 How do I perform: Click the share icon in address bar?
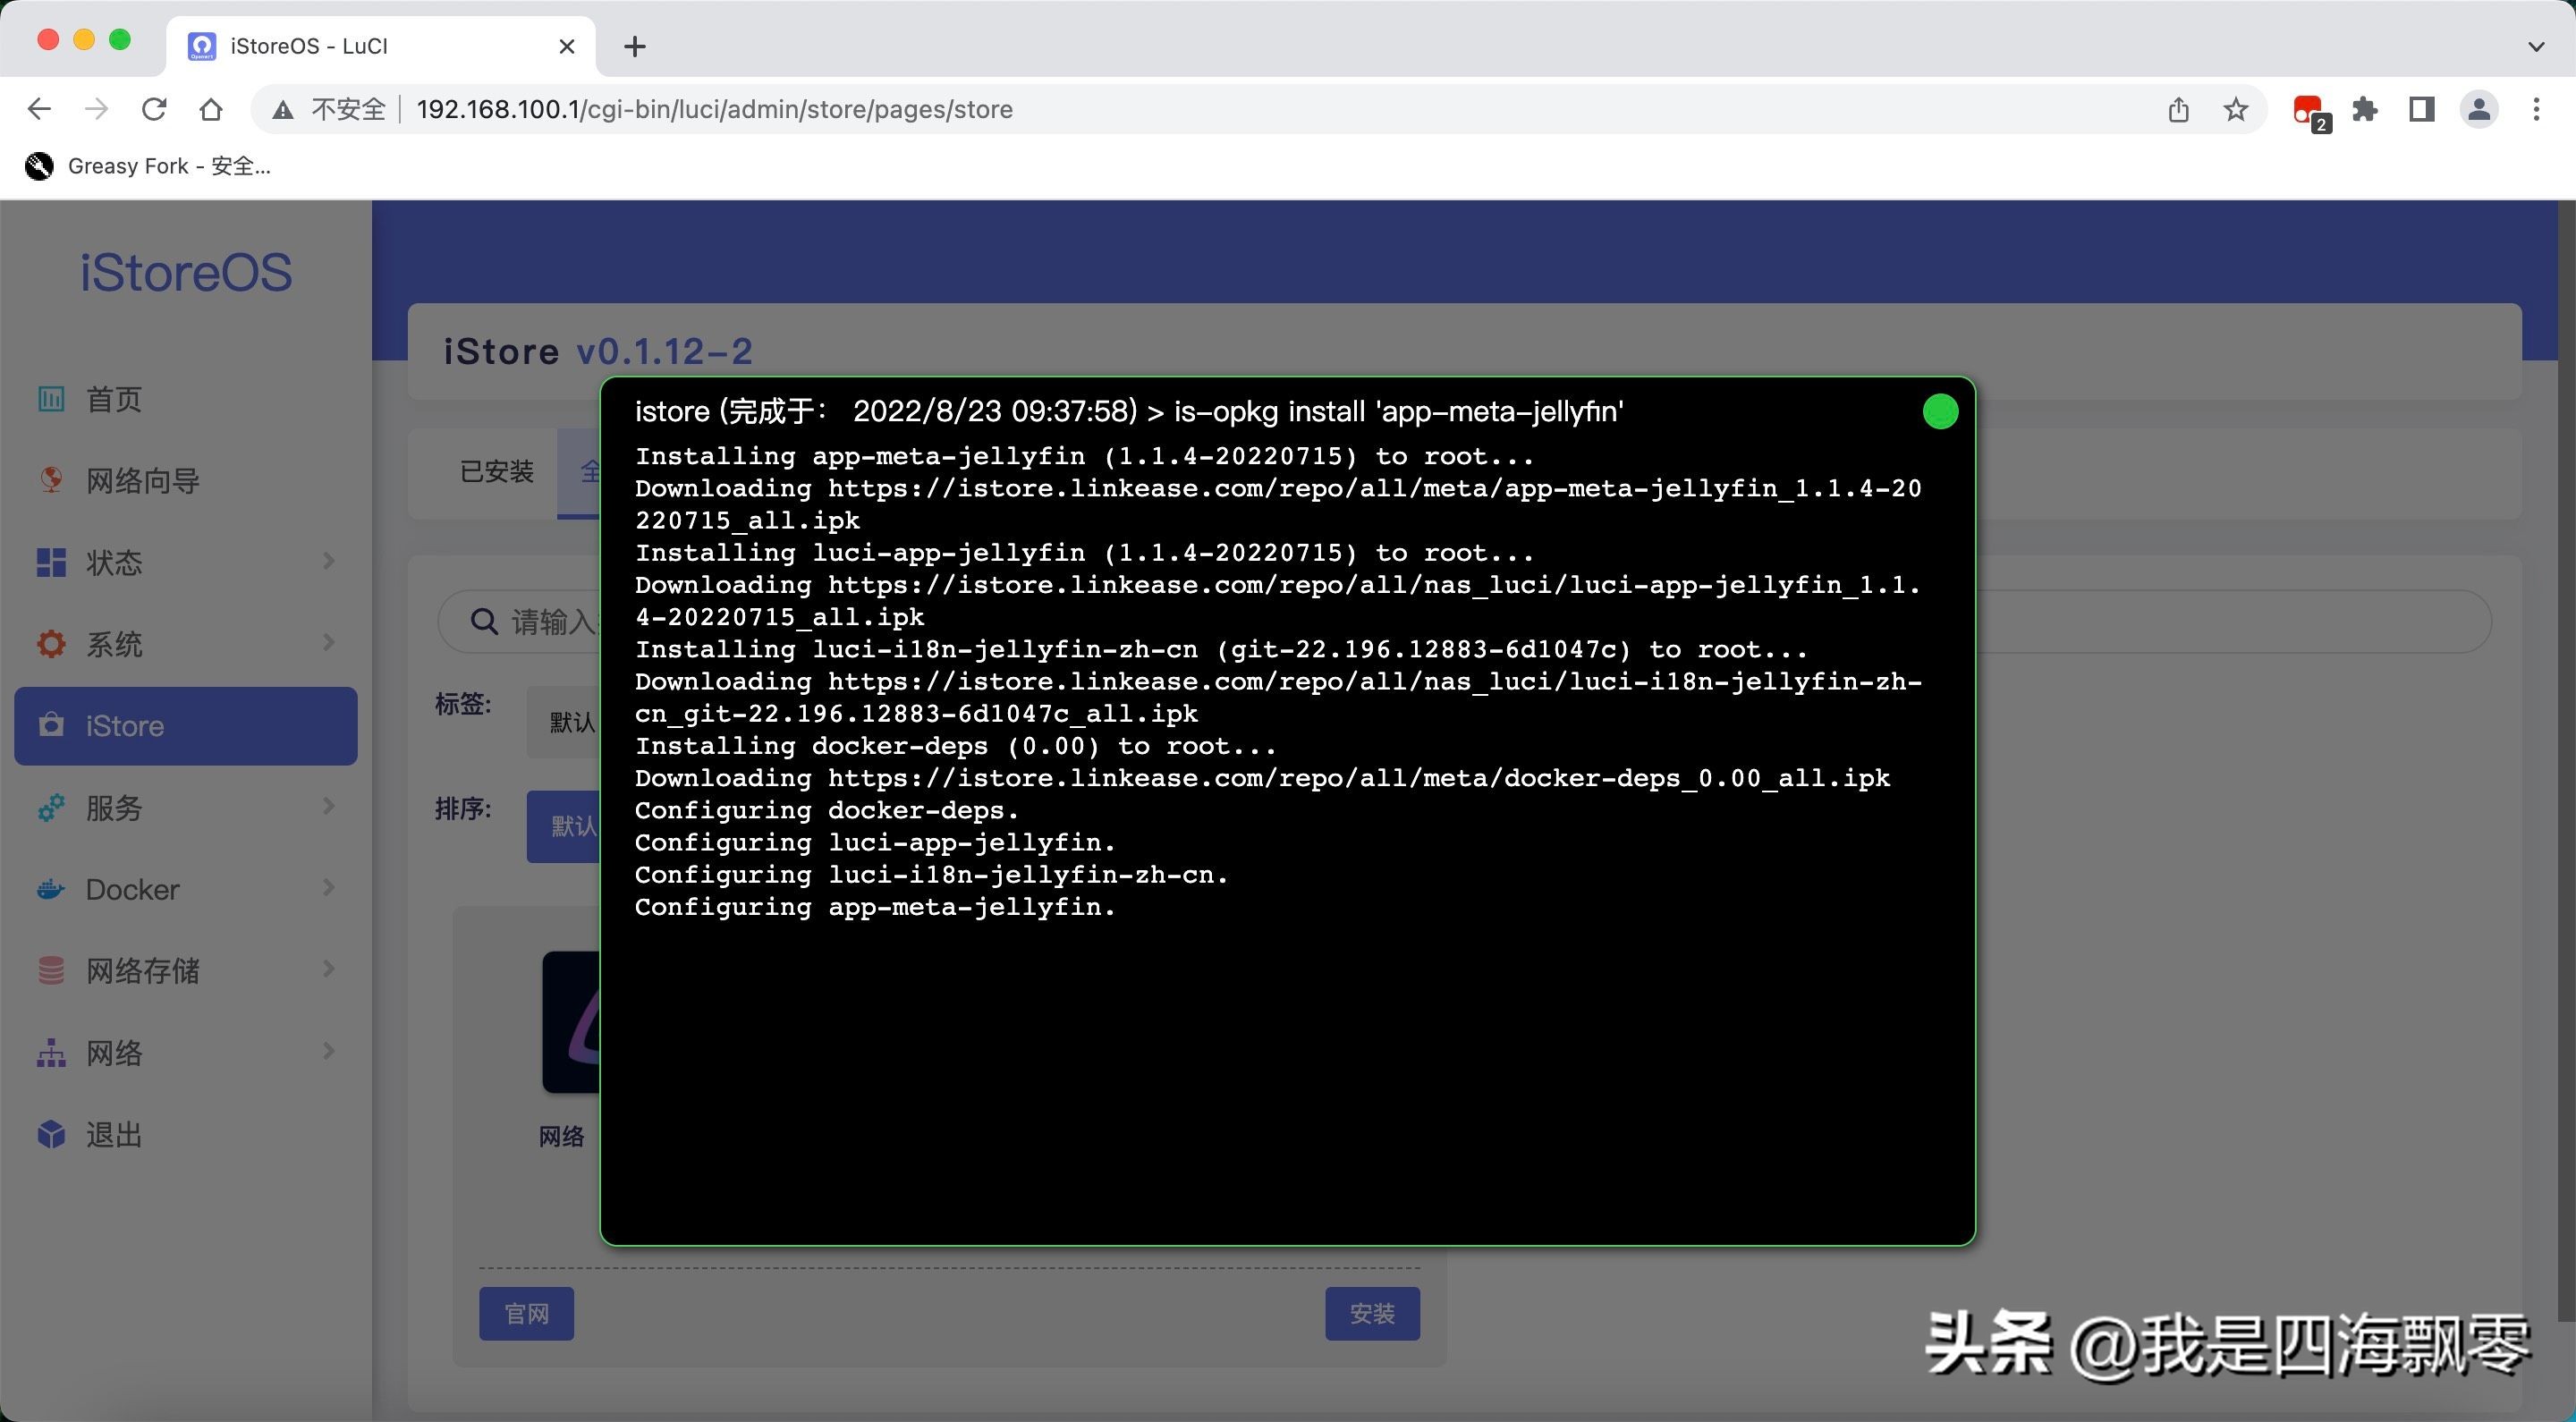(x=2179, y=109)
